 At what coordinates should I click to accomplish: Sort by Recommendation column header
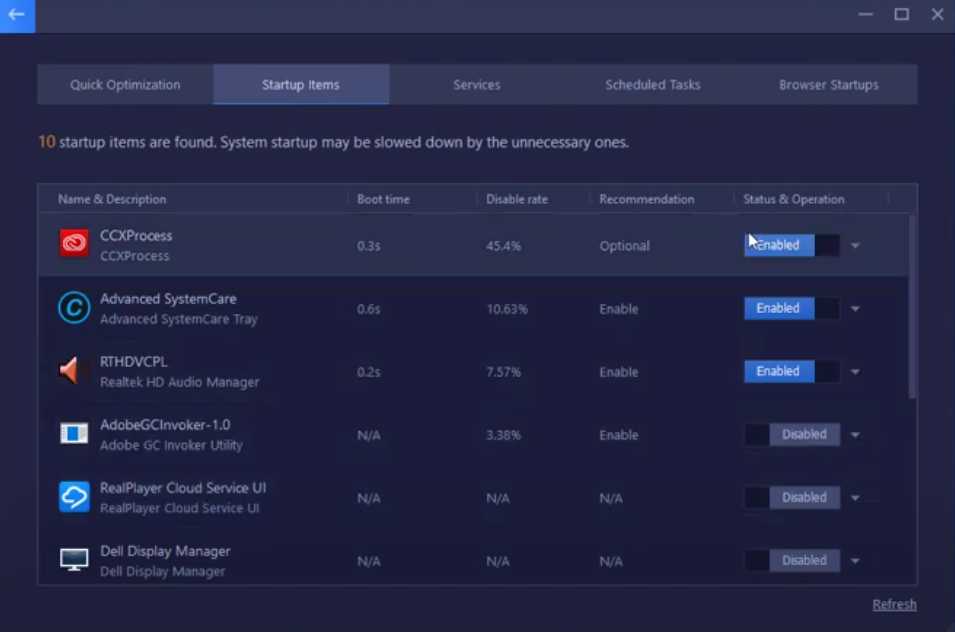tap(647, 199)
